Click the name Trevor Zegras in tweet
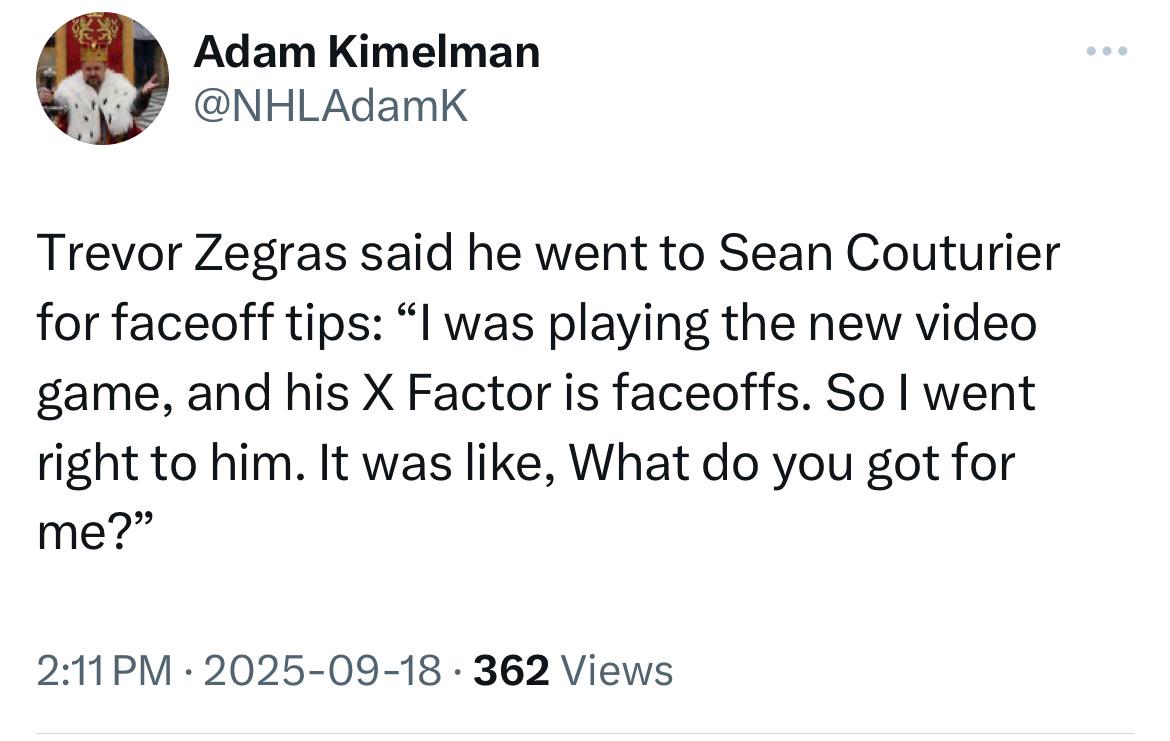Screen dimensions: 1170x741 pos(192,254)
